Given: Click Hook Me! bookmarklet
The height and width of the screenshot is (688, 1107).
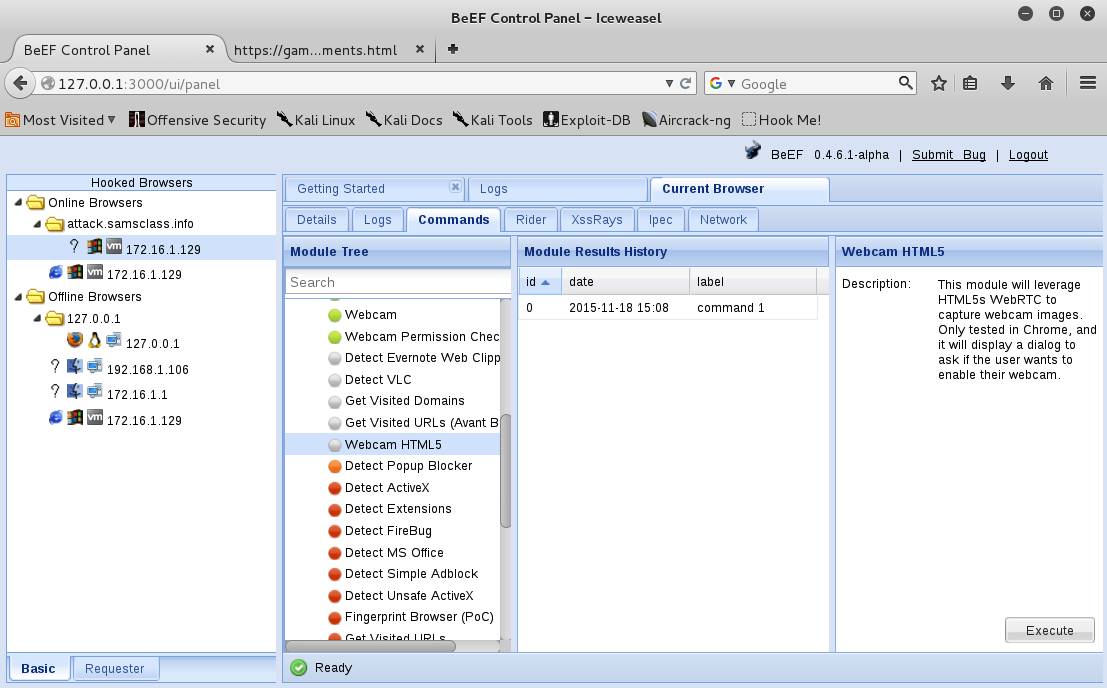Looking at the screenshot, I should (782, 120).
